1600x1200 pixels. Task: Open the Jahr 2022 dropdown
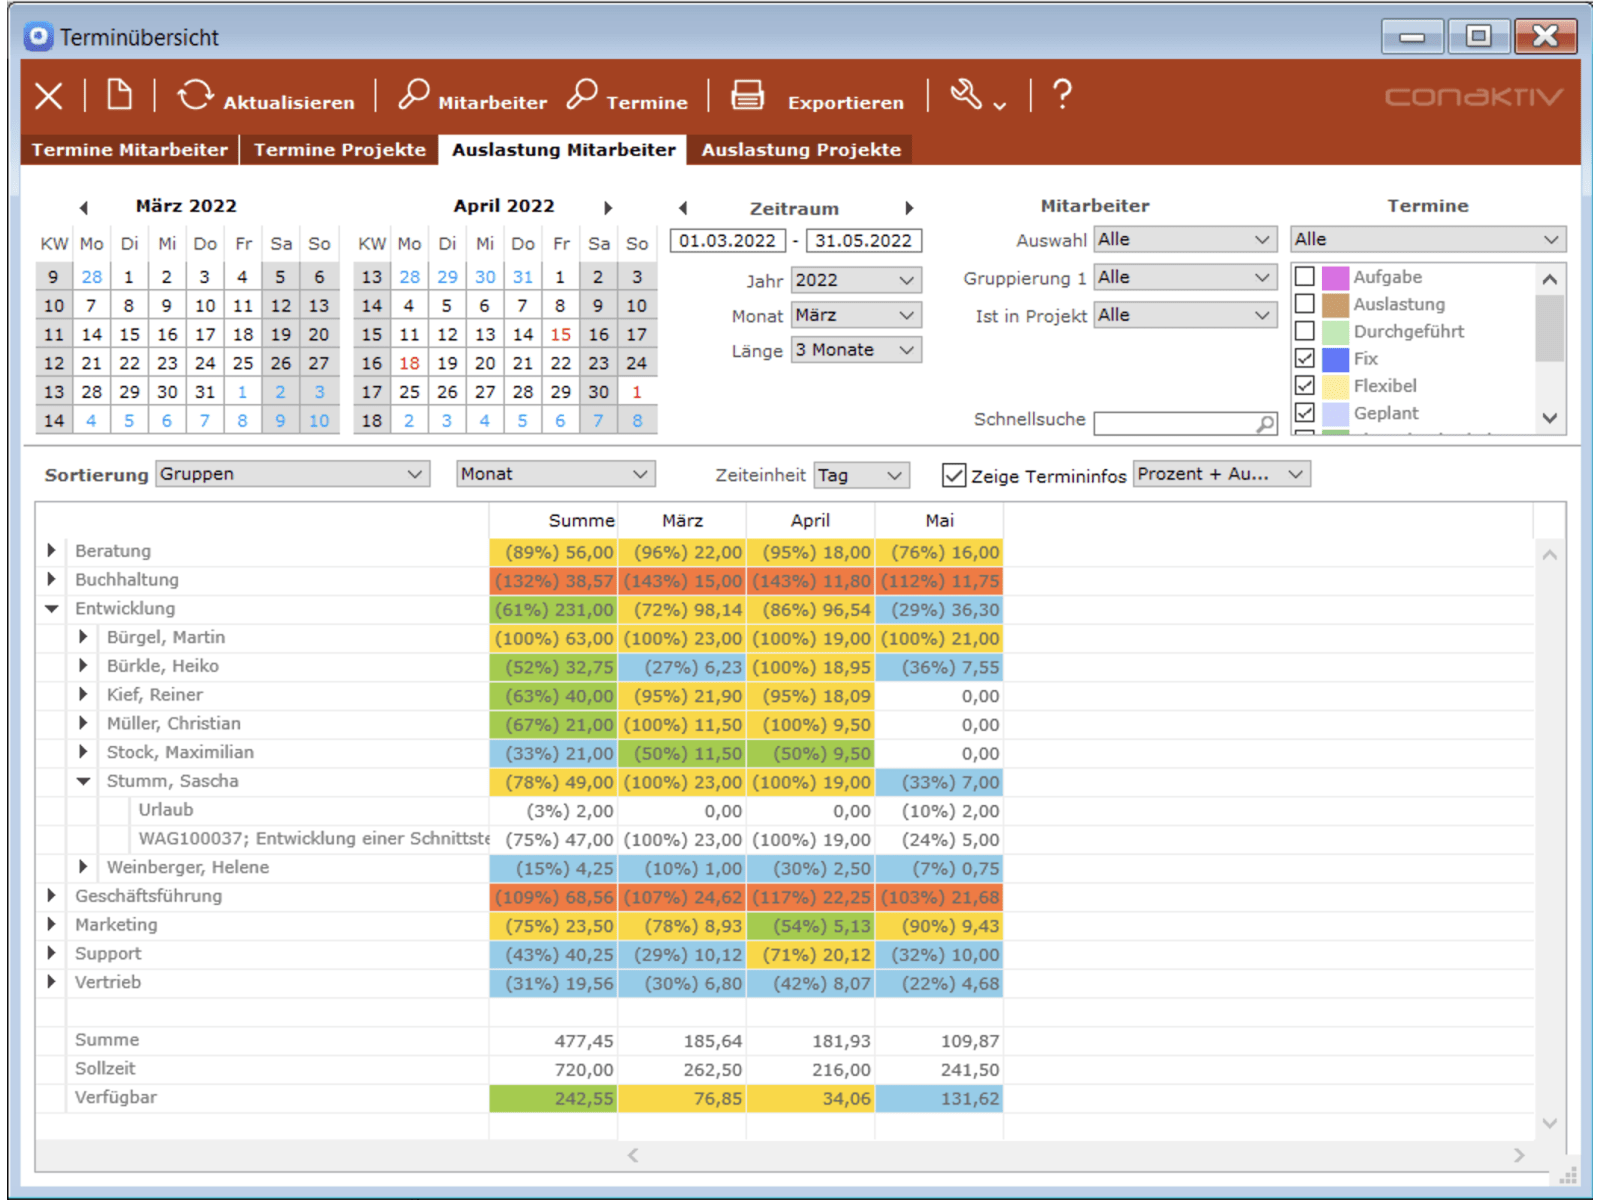(x=856, y=280)
